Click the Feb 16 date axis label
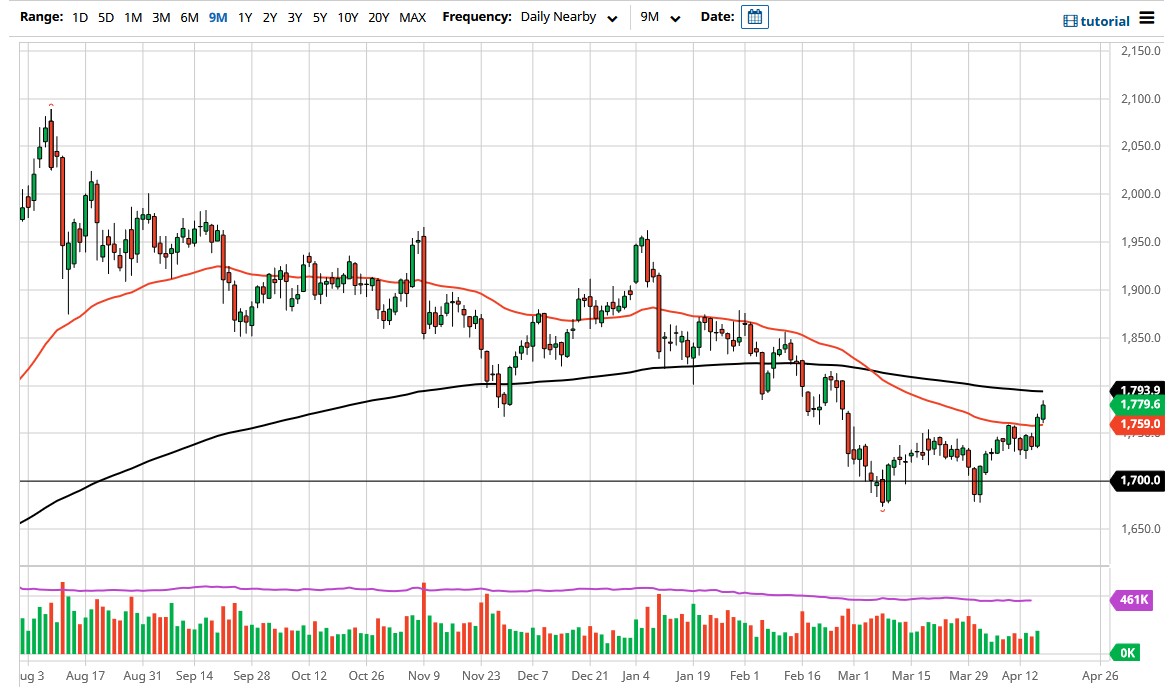 pos(803,676)
